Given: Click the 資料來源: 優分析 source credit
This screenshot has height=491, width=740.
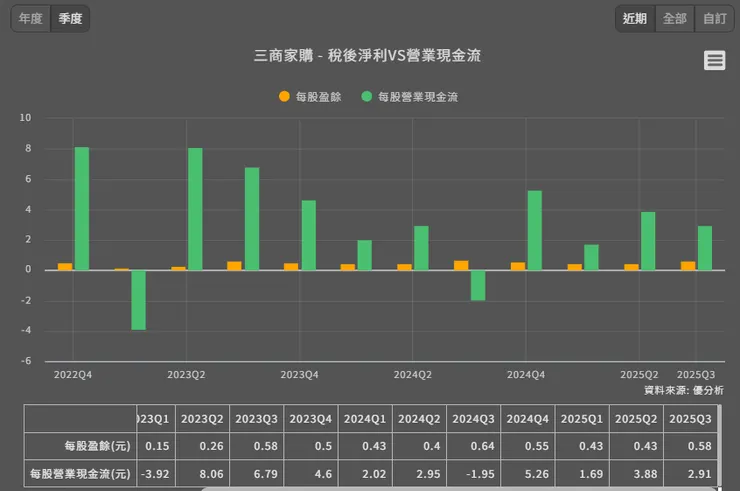Looking at the screenshot, I should point(684,390).
